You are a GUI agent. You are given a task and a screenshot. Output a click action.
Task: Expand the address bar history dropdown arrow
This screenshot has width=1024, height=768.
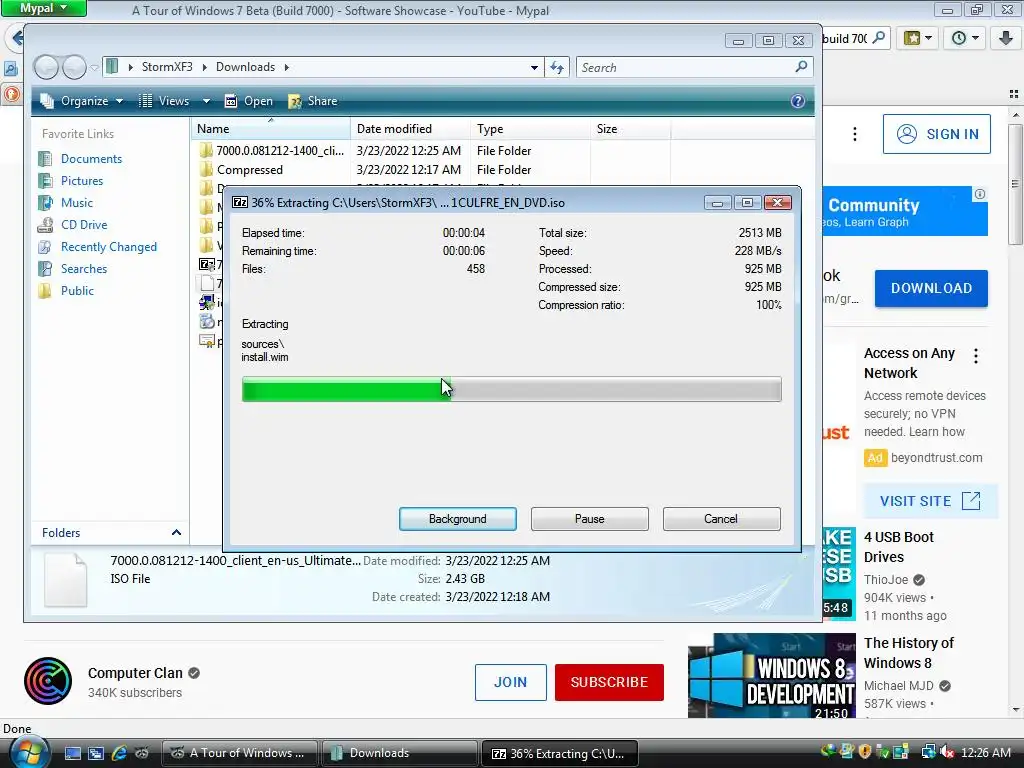point(534,67)
